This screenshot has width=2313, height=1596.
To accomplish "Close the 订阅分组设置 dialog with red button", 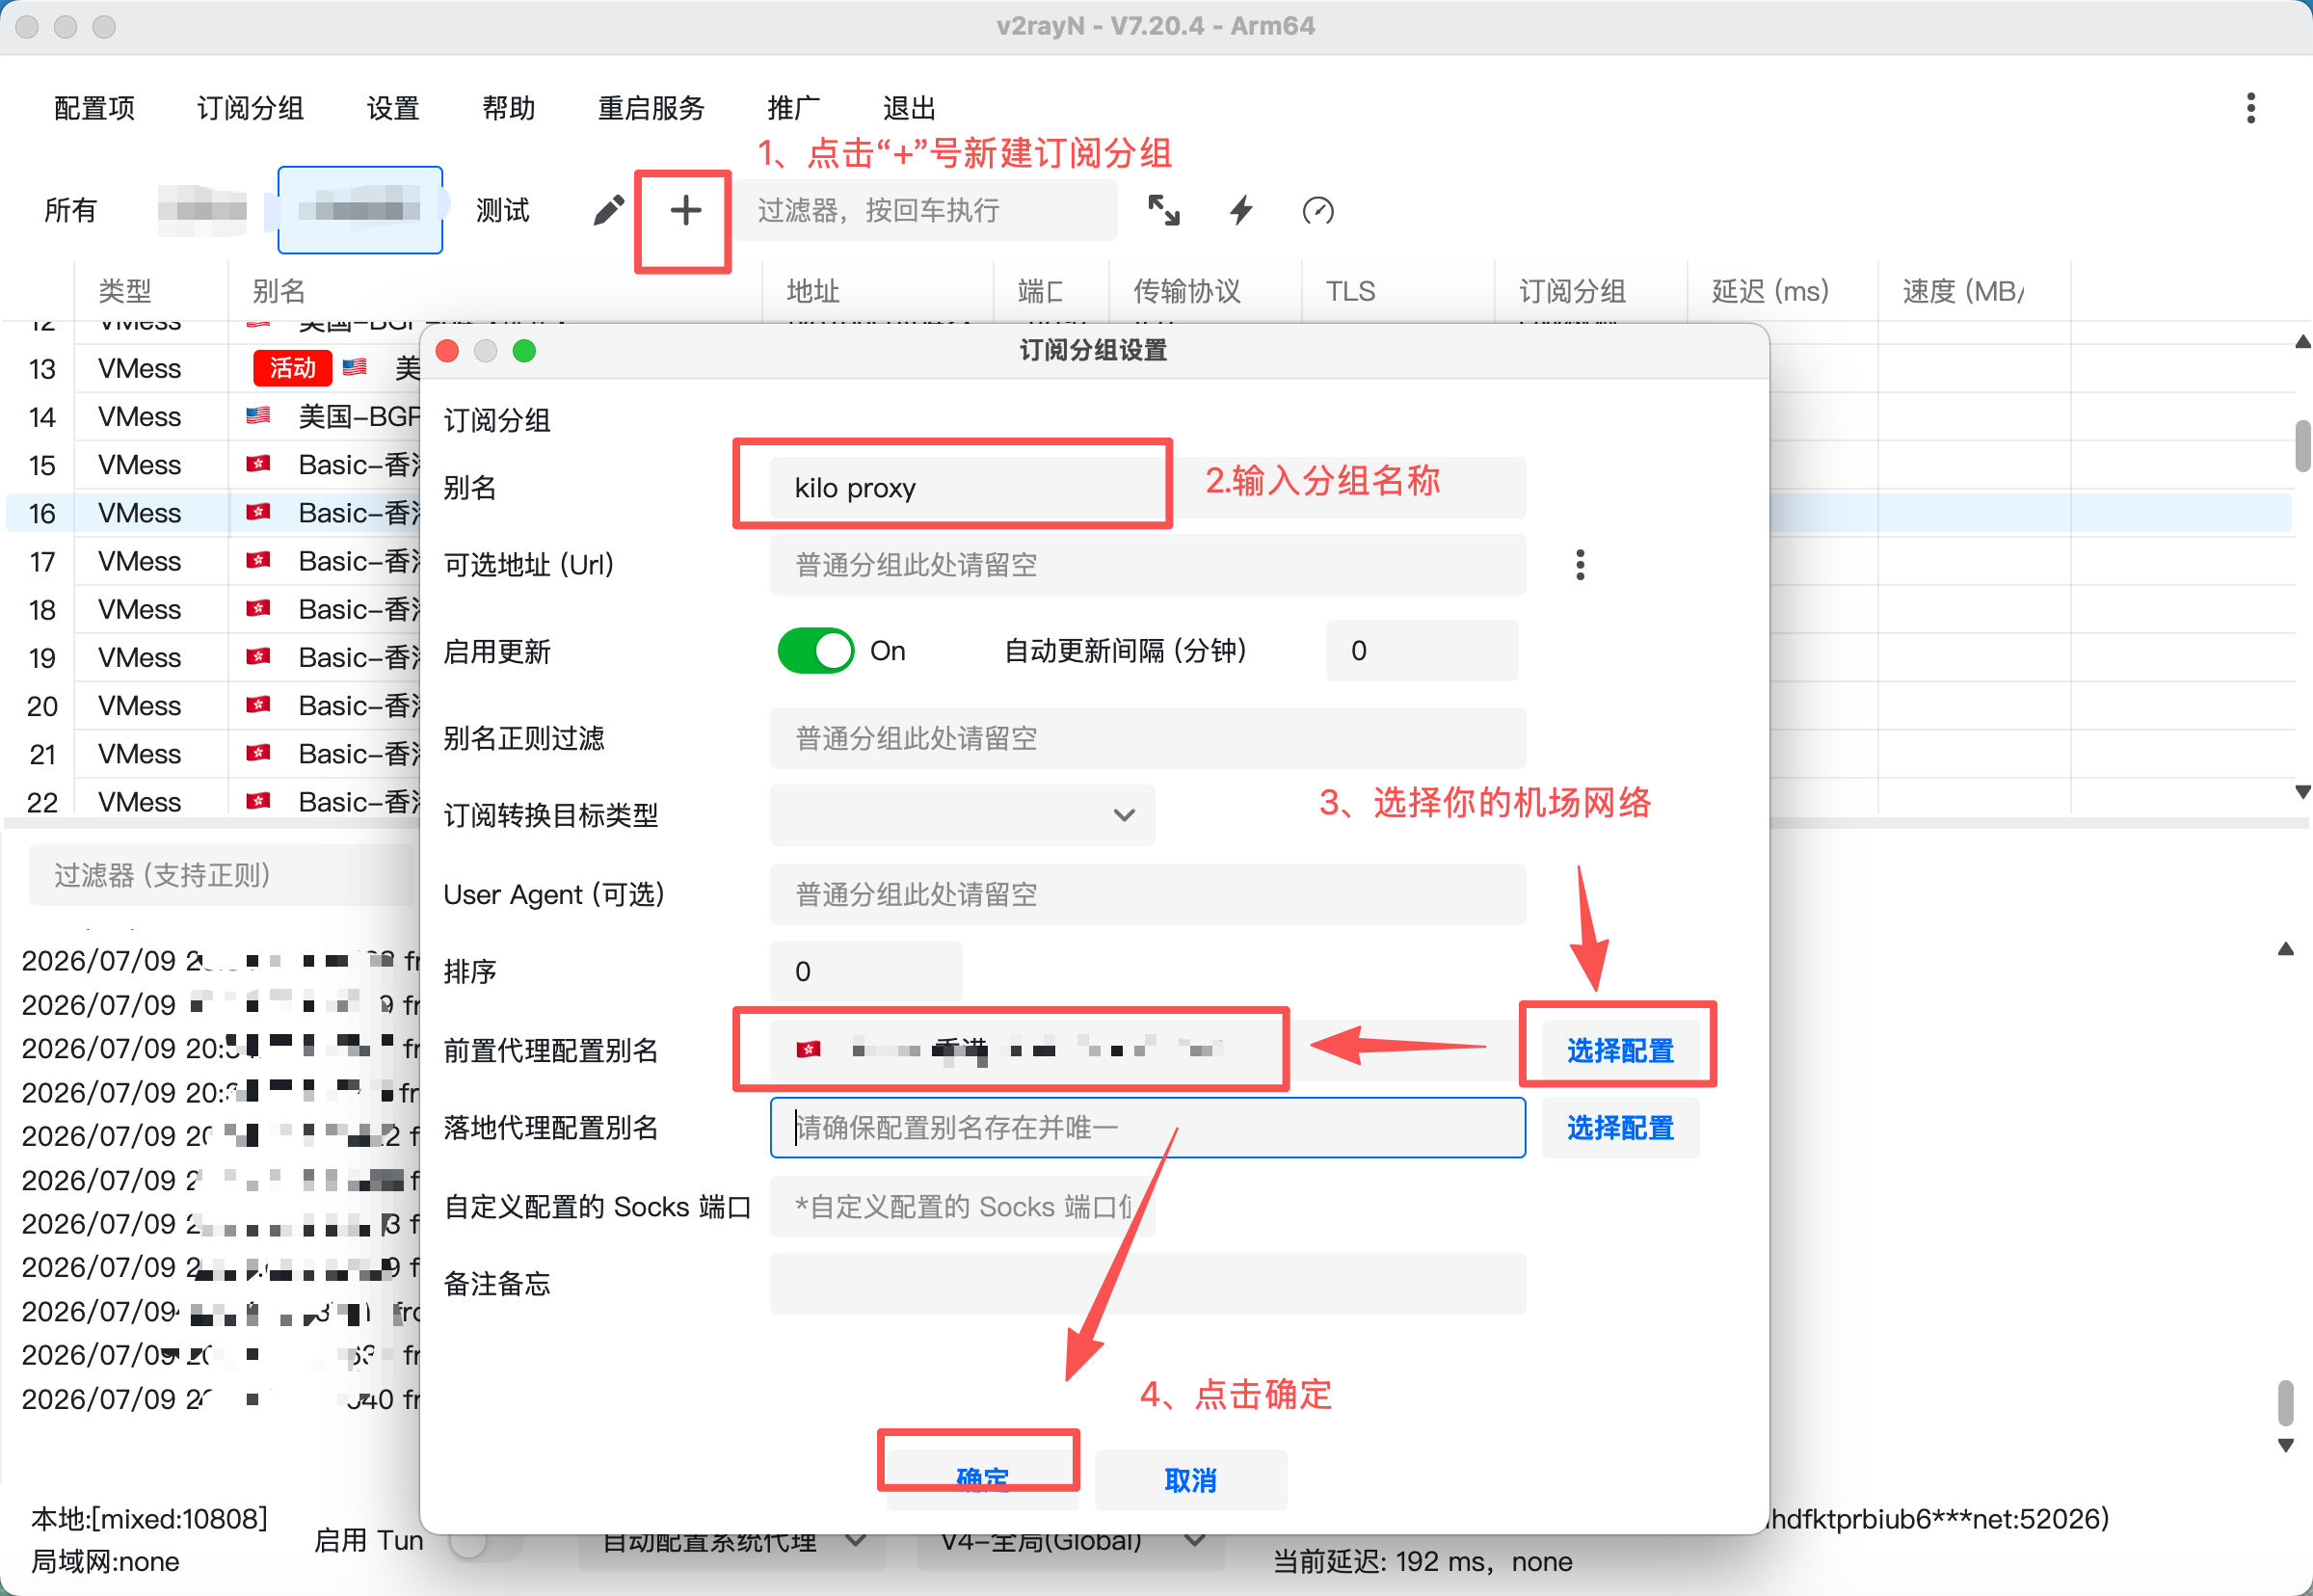I will click(448, 351).
